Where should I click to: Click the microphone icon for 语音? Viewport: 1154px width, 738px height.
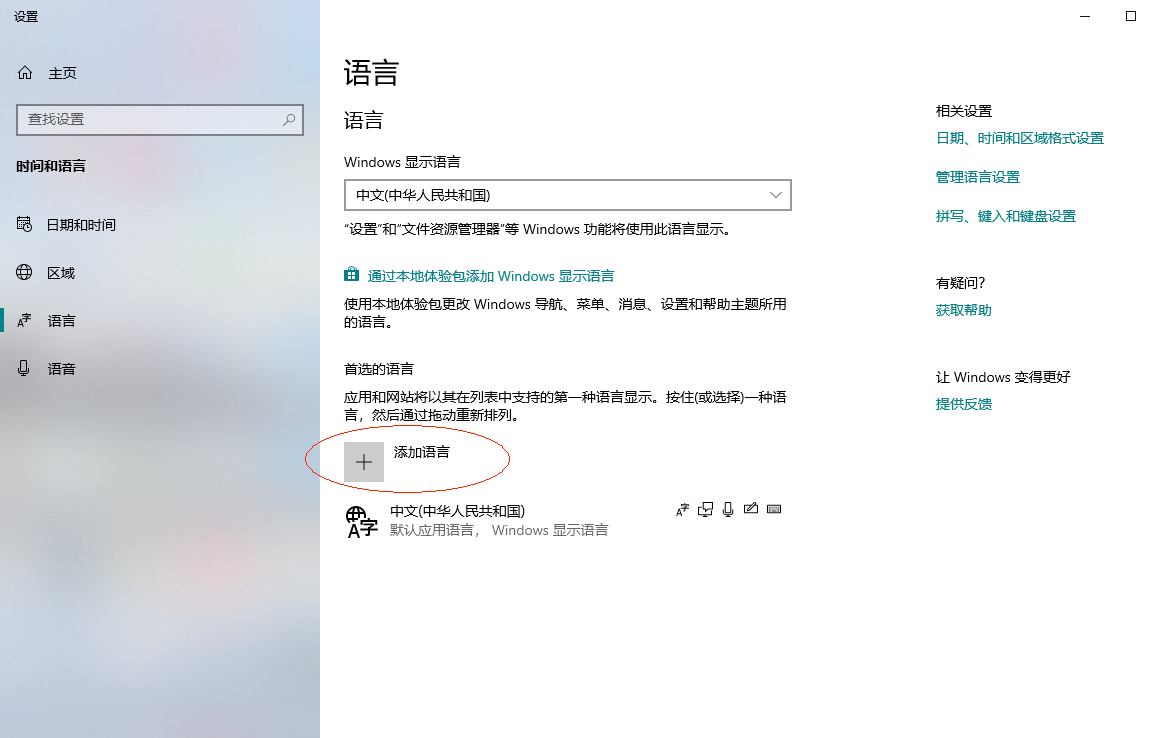(x=24, y=368)
